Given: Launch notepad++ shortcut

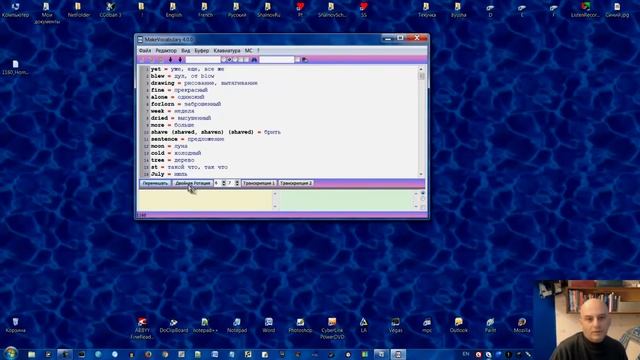Looking at the screenshot, I should tap(205, 325).
